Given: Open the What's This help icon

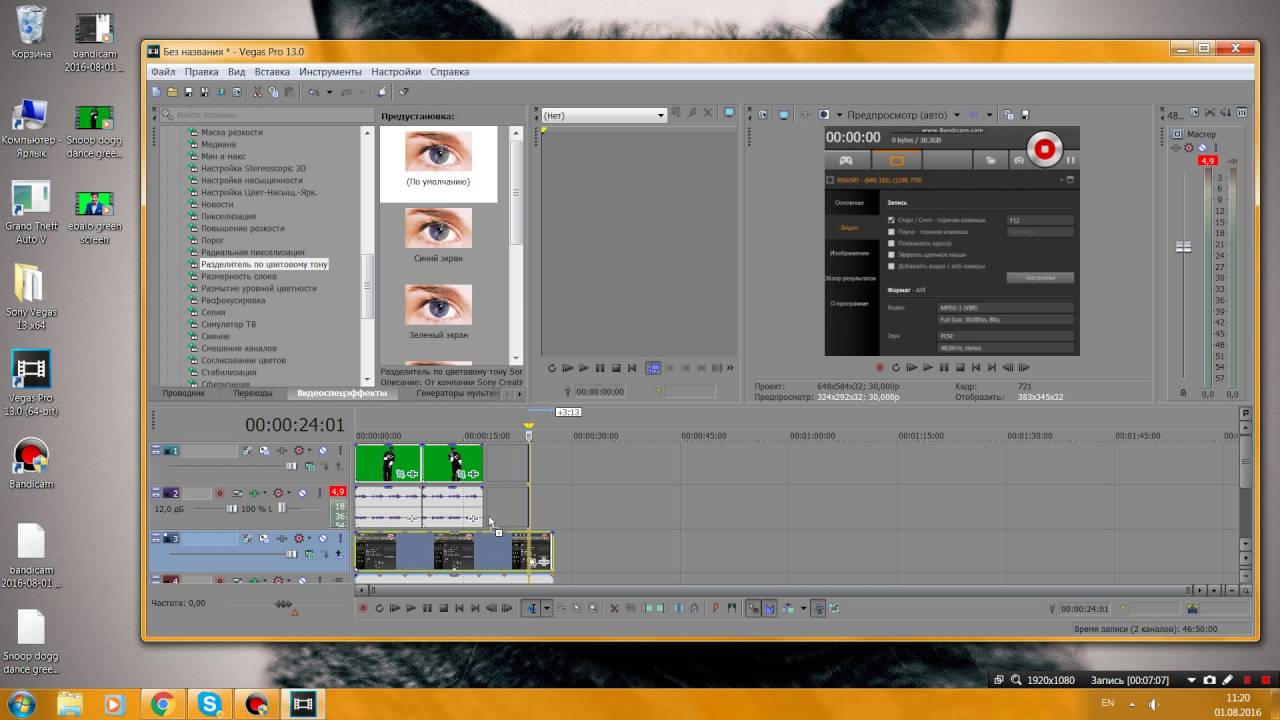Looking at the screenshot, I should [404, 92].
